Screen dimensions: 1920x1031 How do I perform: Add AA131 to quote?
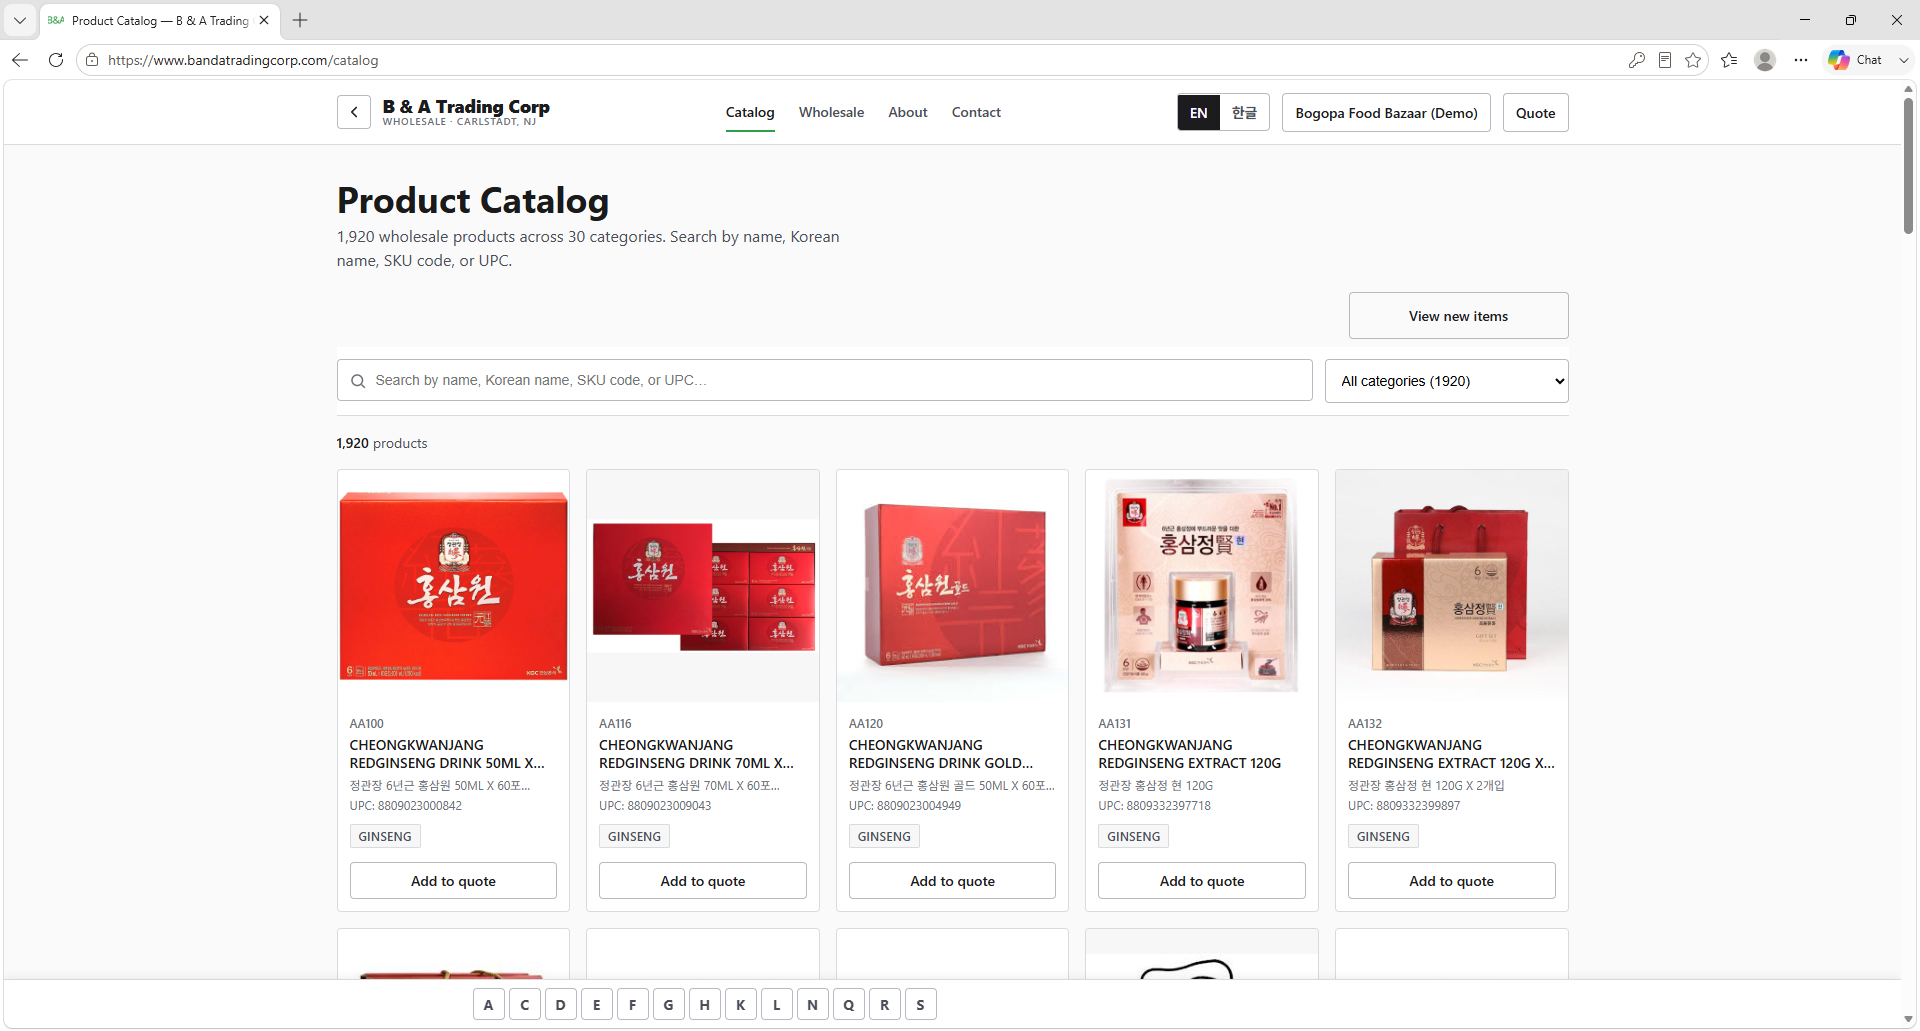[x=1202, y=881]
